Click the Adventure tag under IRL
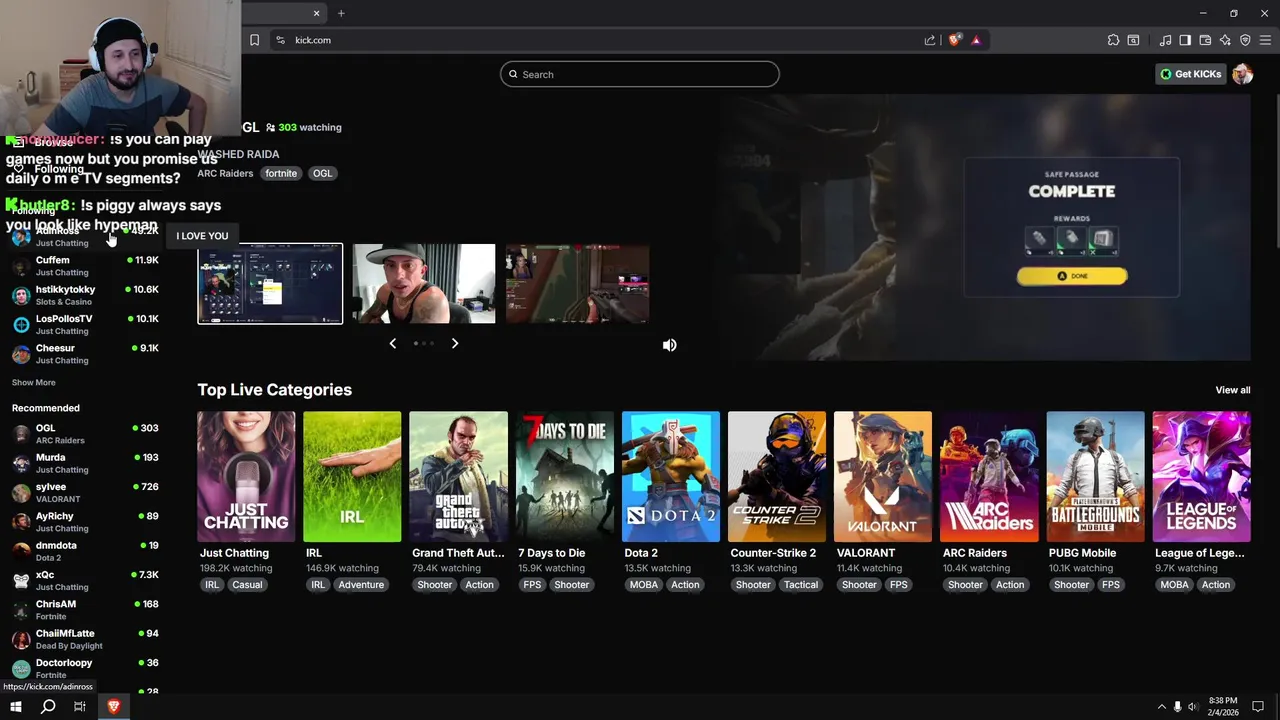The height and width of the screenshot is (720, 1280). click(361, 585)
